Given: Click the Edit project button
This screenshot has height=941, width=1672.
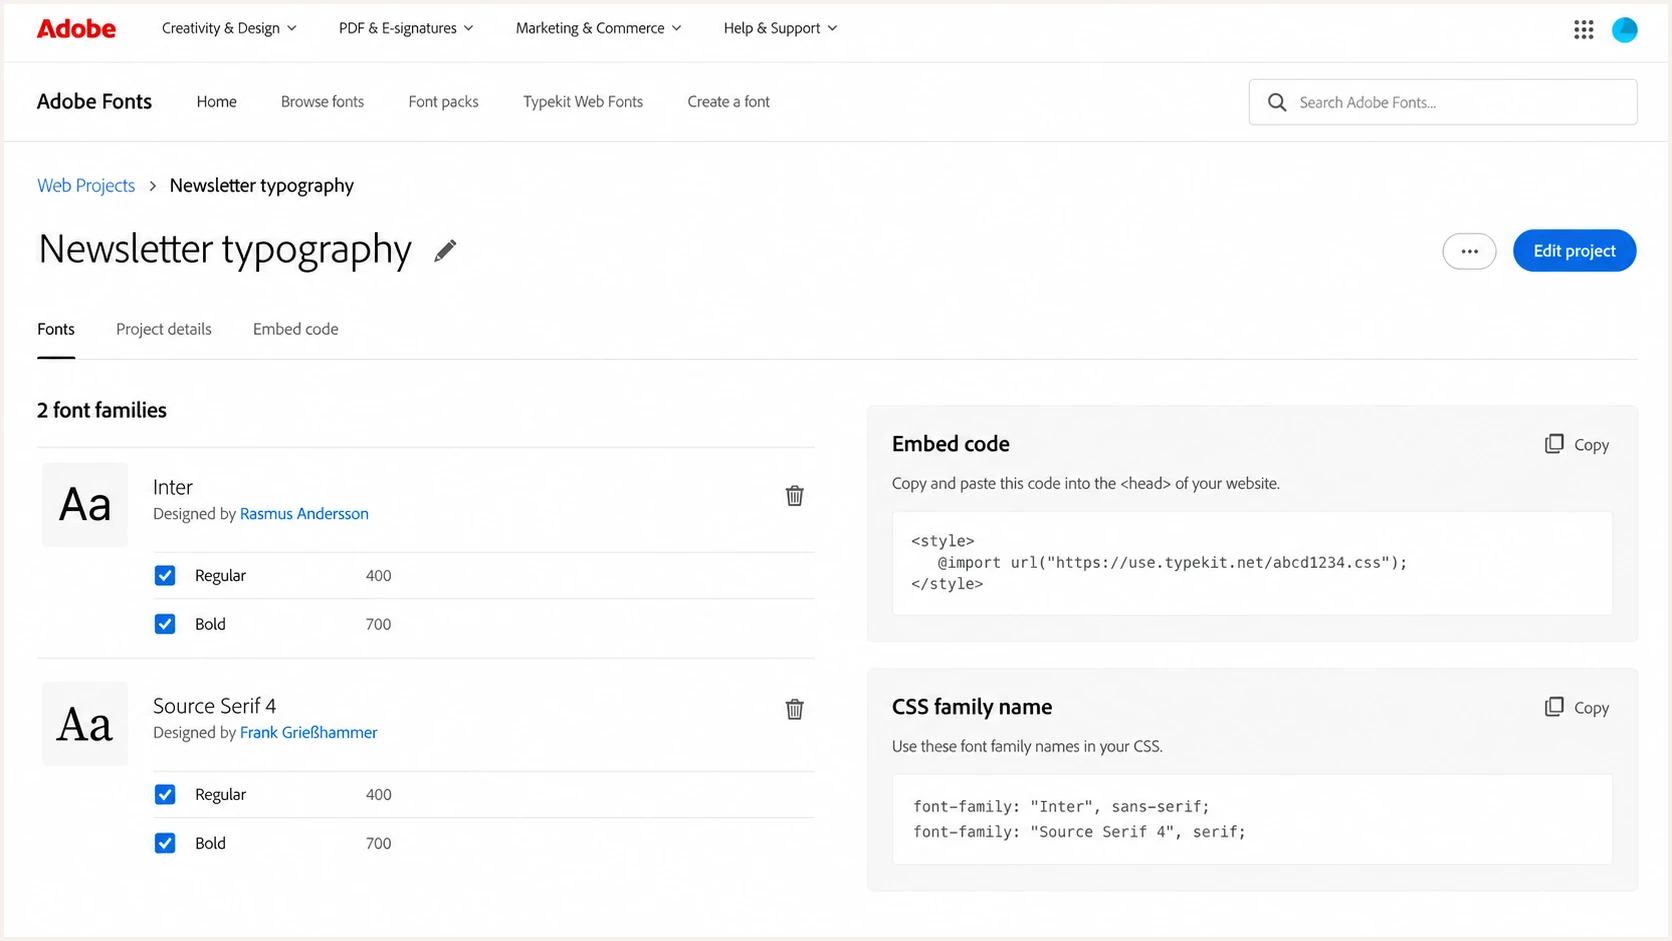Looking at the screenshot, I should [1574, 251].
